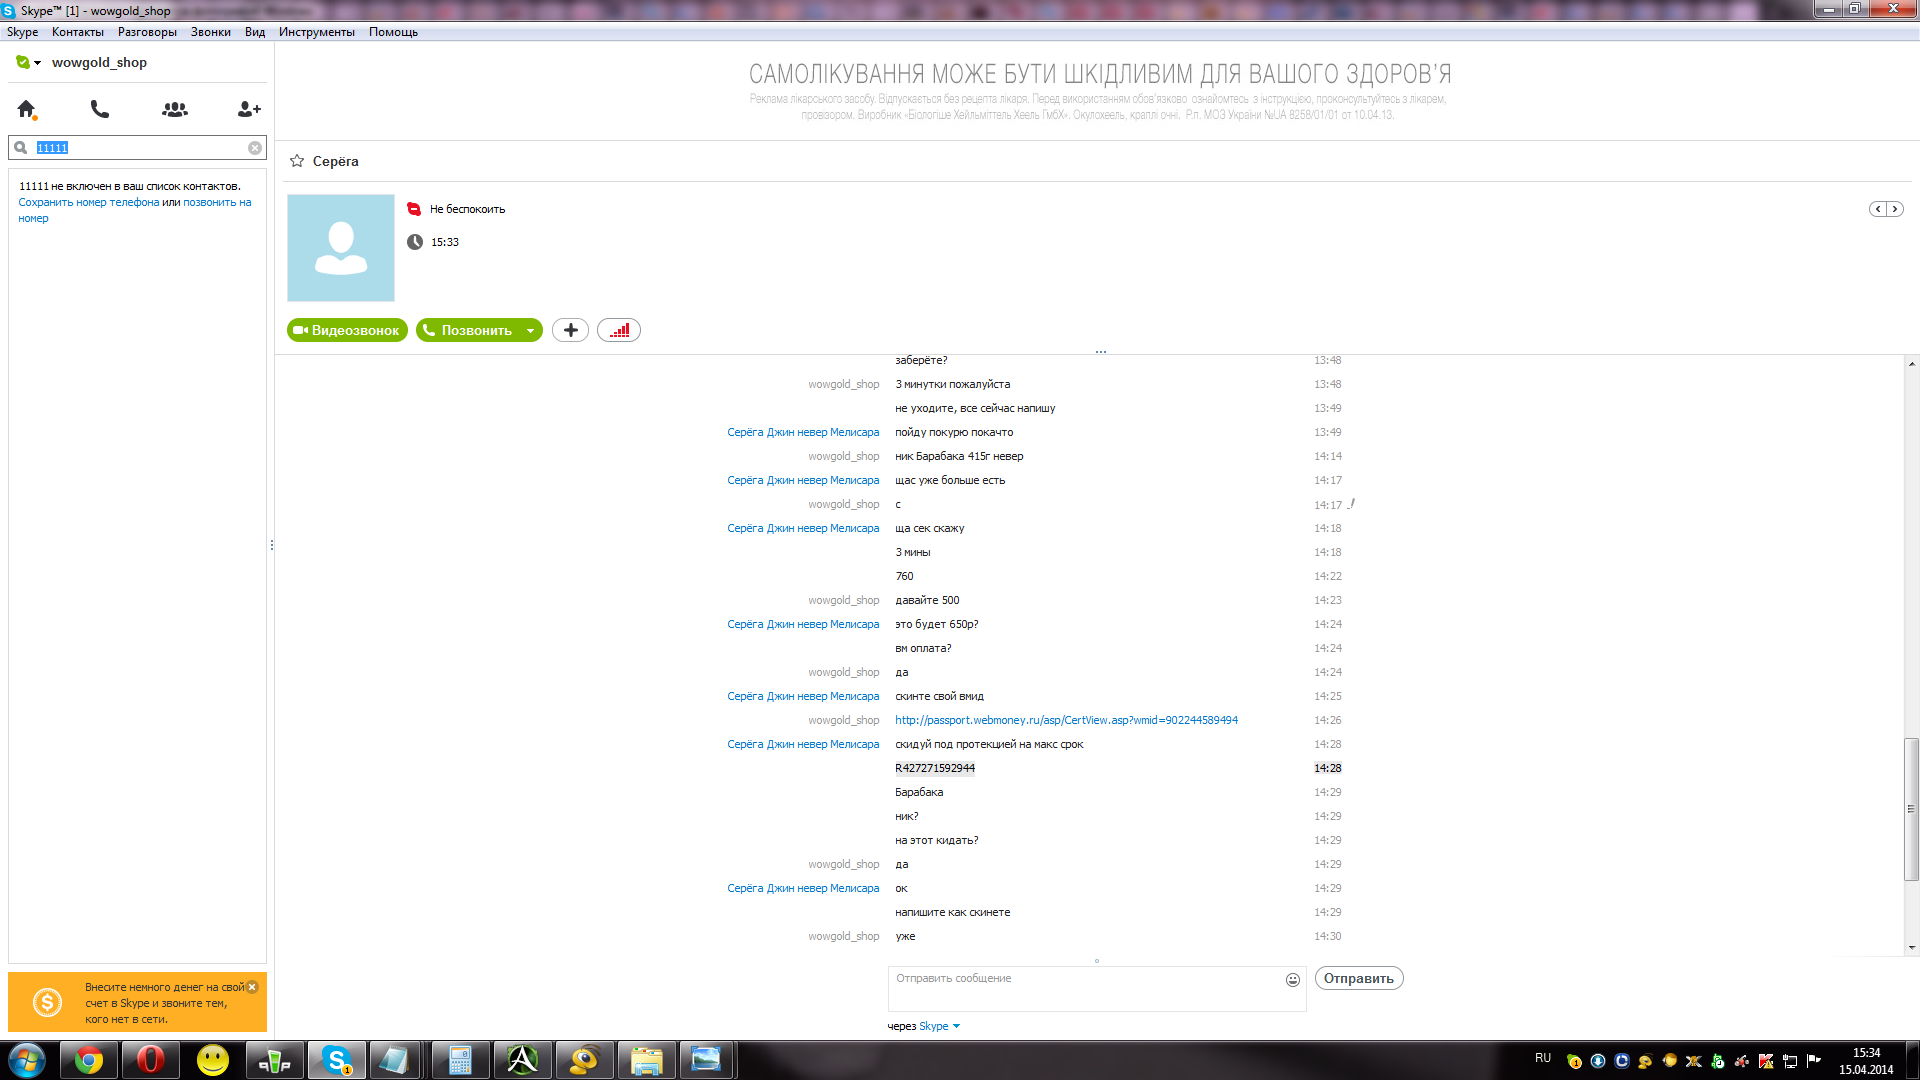Open Google Chrome from the taskbar

point(89,1060)
